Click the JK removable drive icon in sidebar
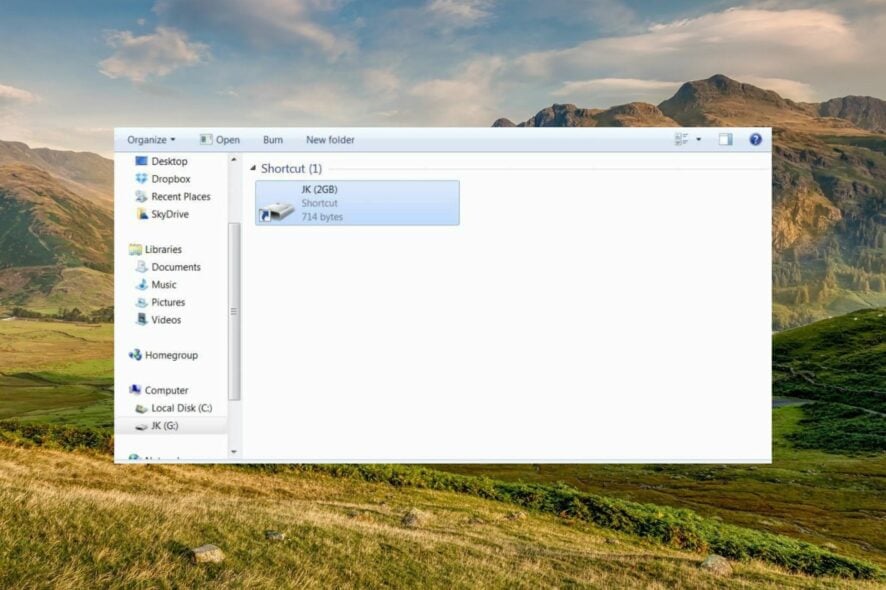886x590 pixels. (x=141, y=427)
